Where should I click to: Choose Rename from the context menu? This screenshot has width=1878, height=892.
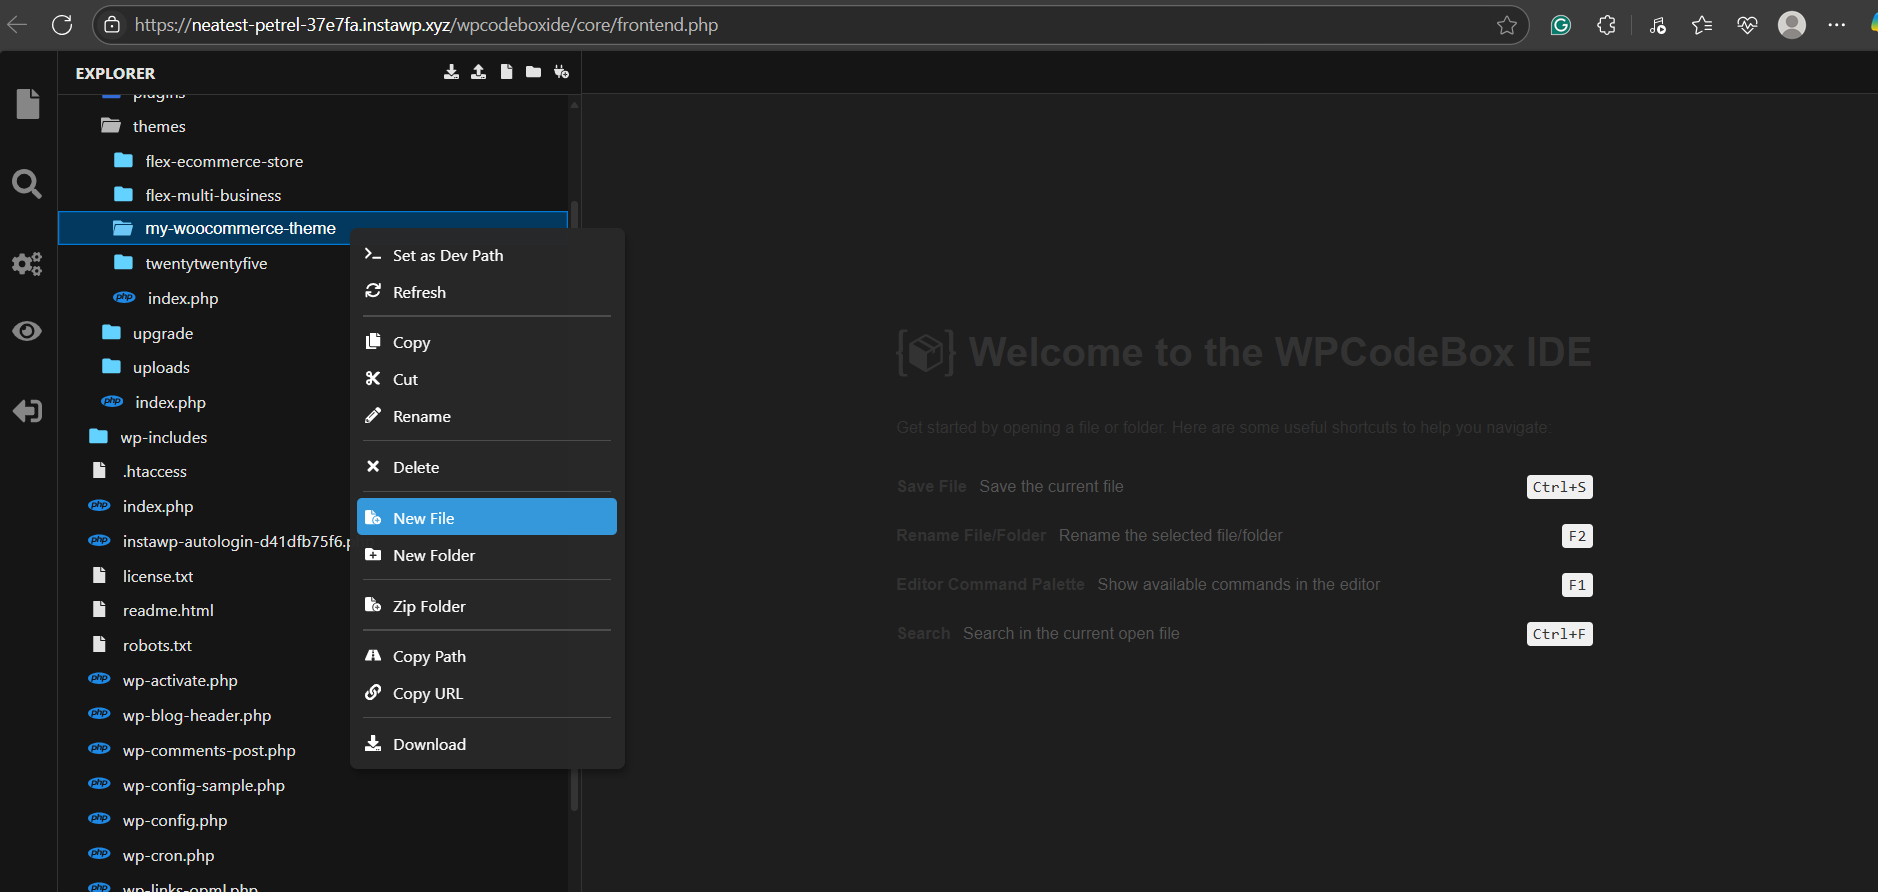click(x=486, y=416)
